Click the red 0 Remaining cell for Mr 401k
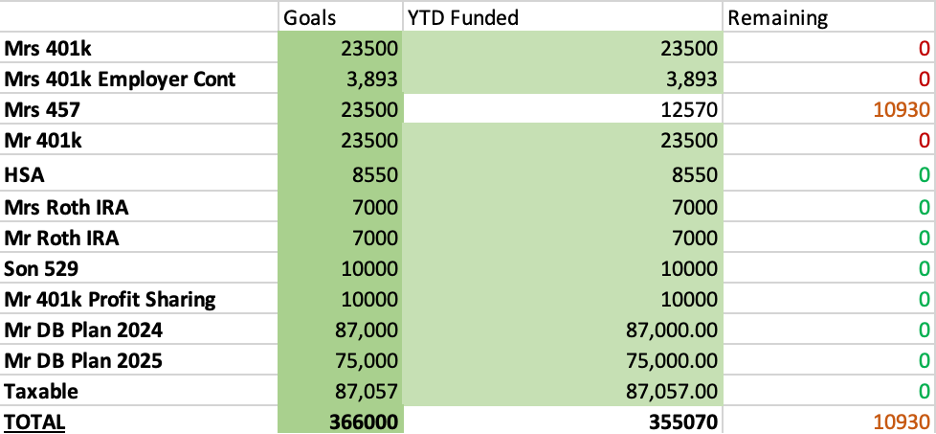Image resolution: width=936 pixels, height=434 pixels. (923, 141)
